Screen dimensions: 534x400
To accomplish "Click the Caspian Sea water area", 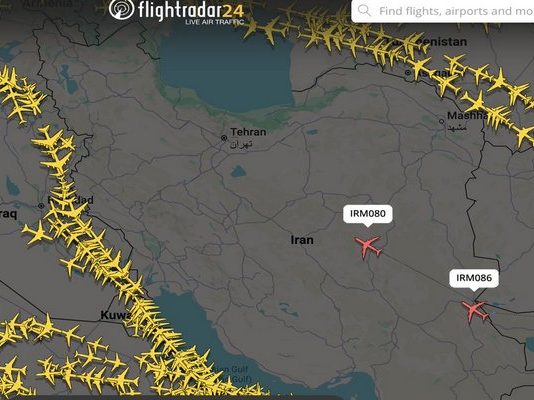I will click(226, 70).
